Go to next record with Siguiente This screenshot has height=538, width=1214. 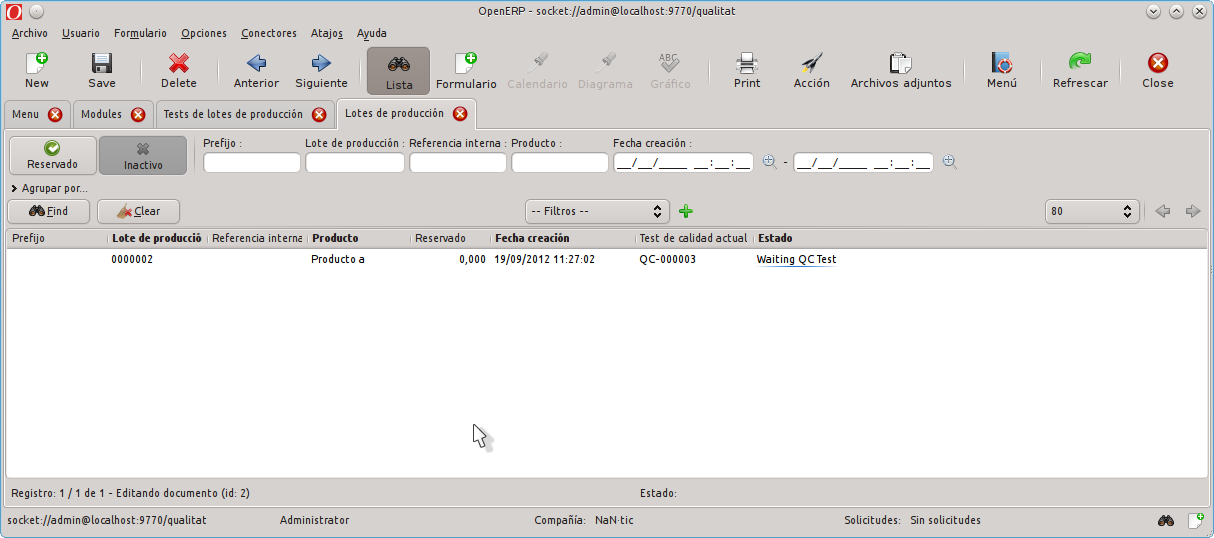click(x=321, y=71)
